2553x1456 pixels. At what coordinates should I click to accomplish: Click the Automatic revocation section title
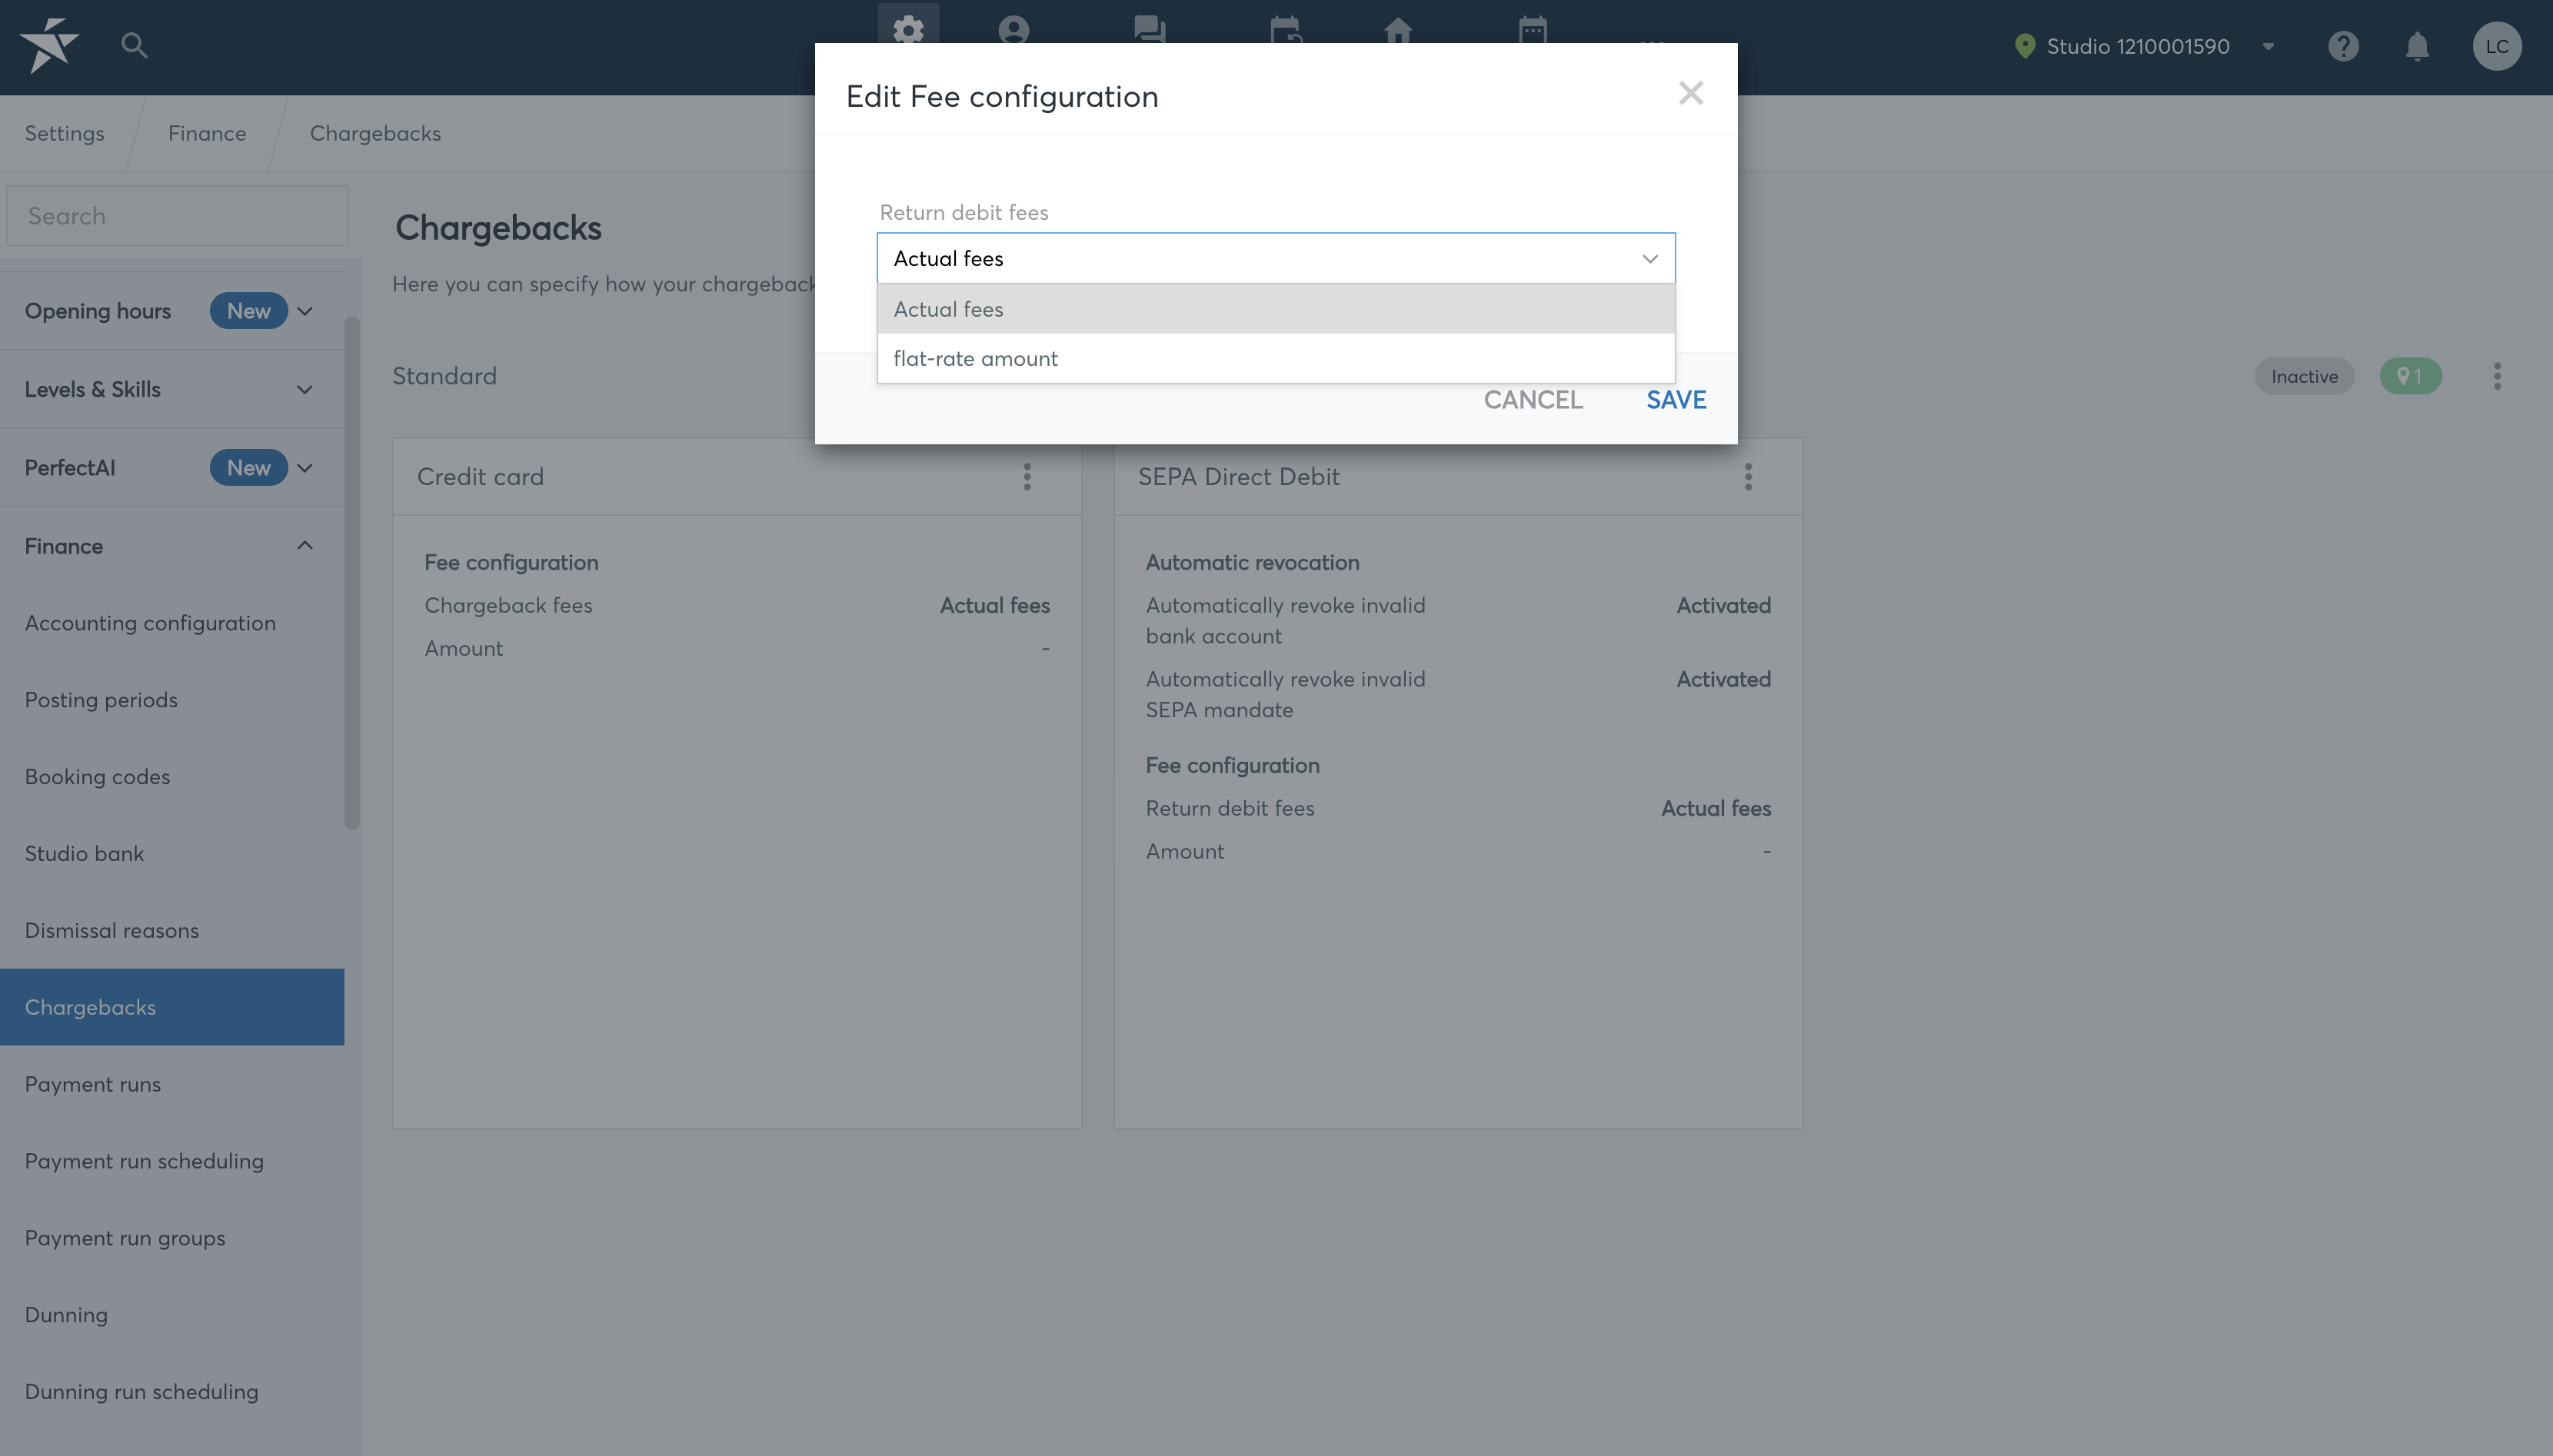(1252, 562)
